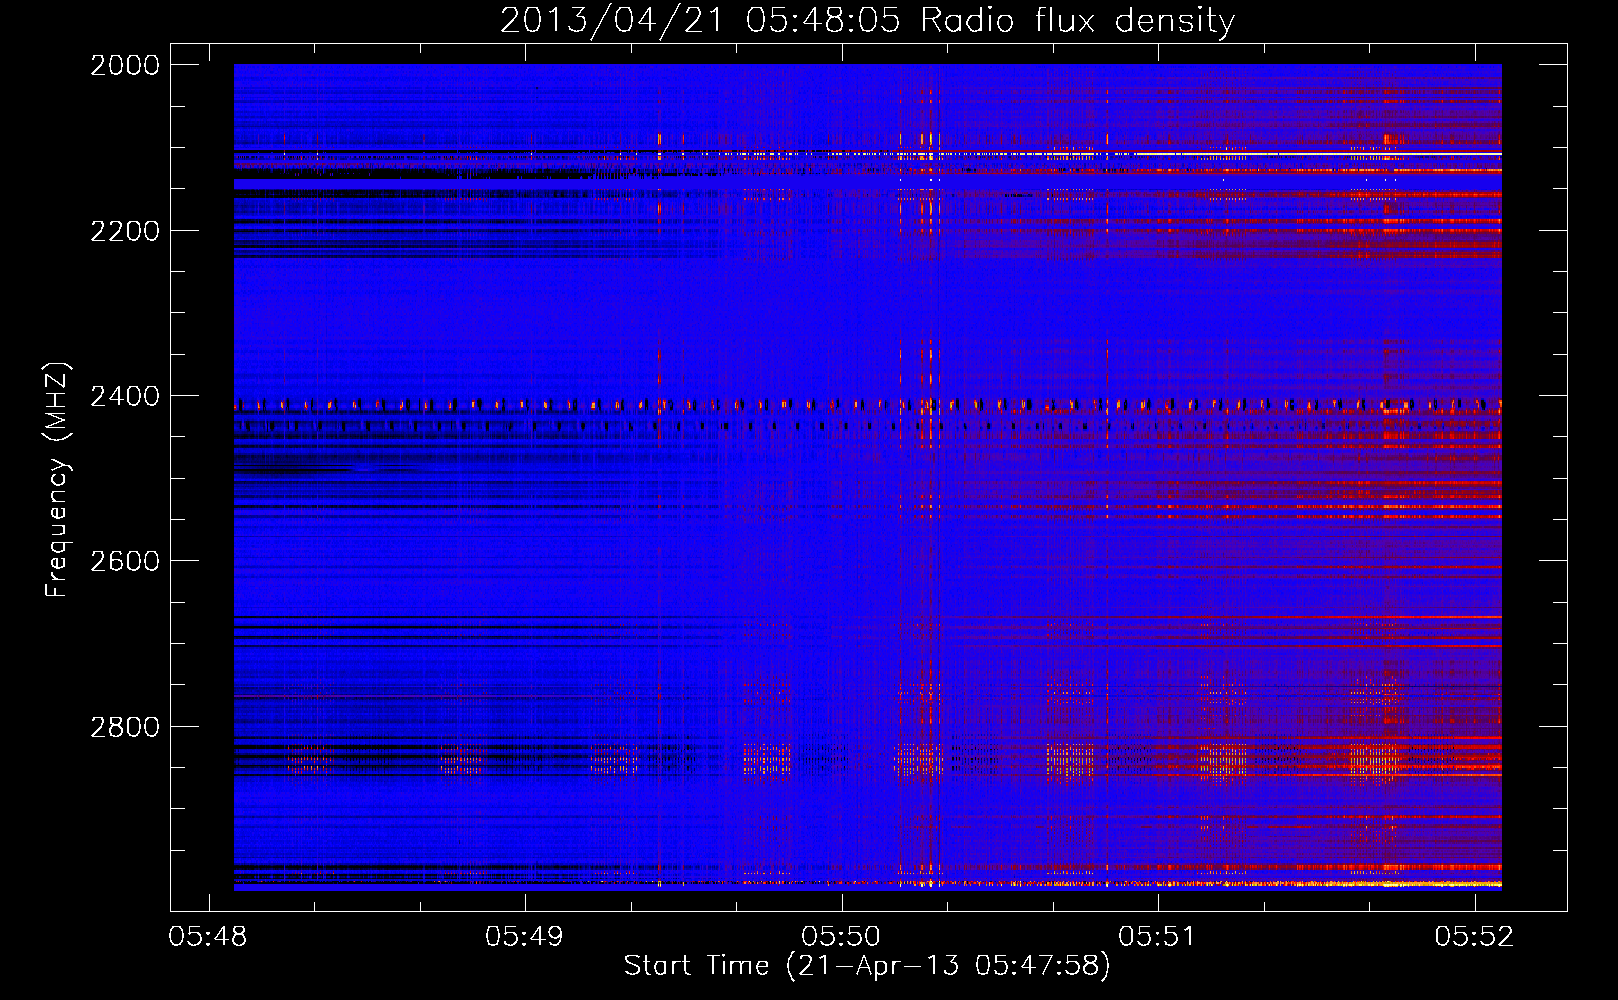Click the 2400 frequency tick label
The width and height of the screenshot is (1618, 1000).
(x=125, y=397)
